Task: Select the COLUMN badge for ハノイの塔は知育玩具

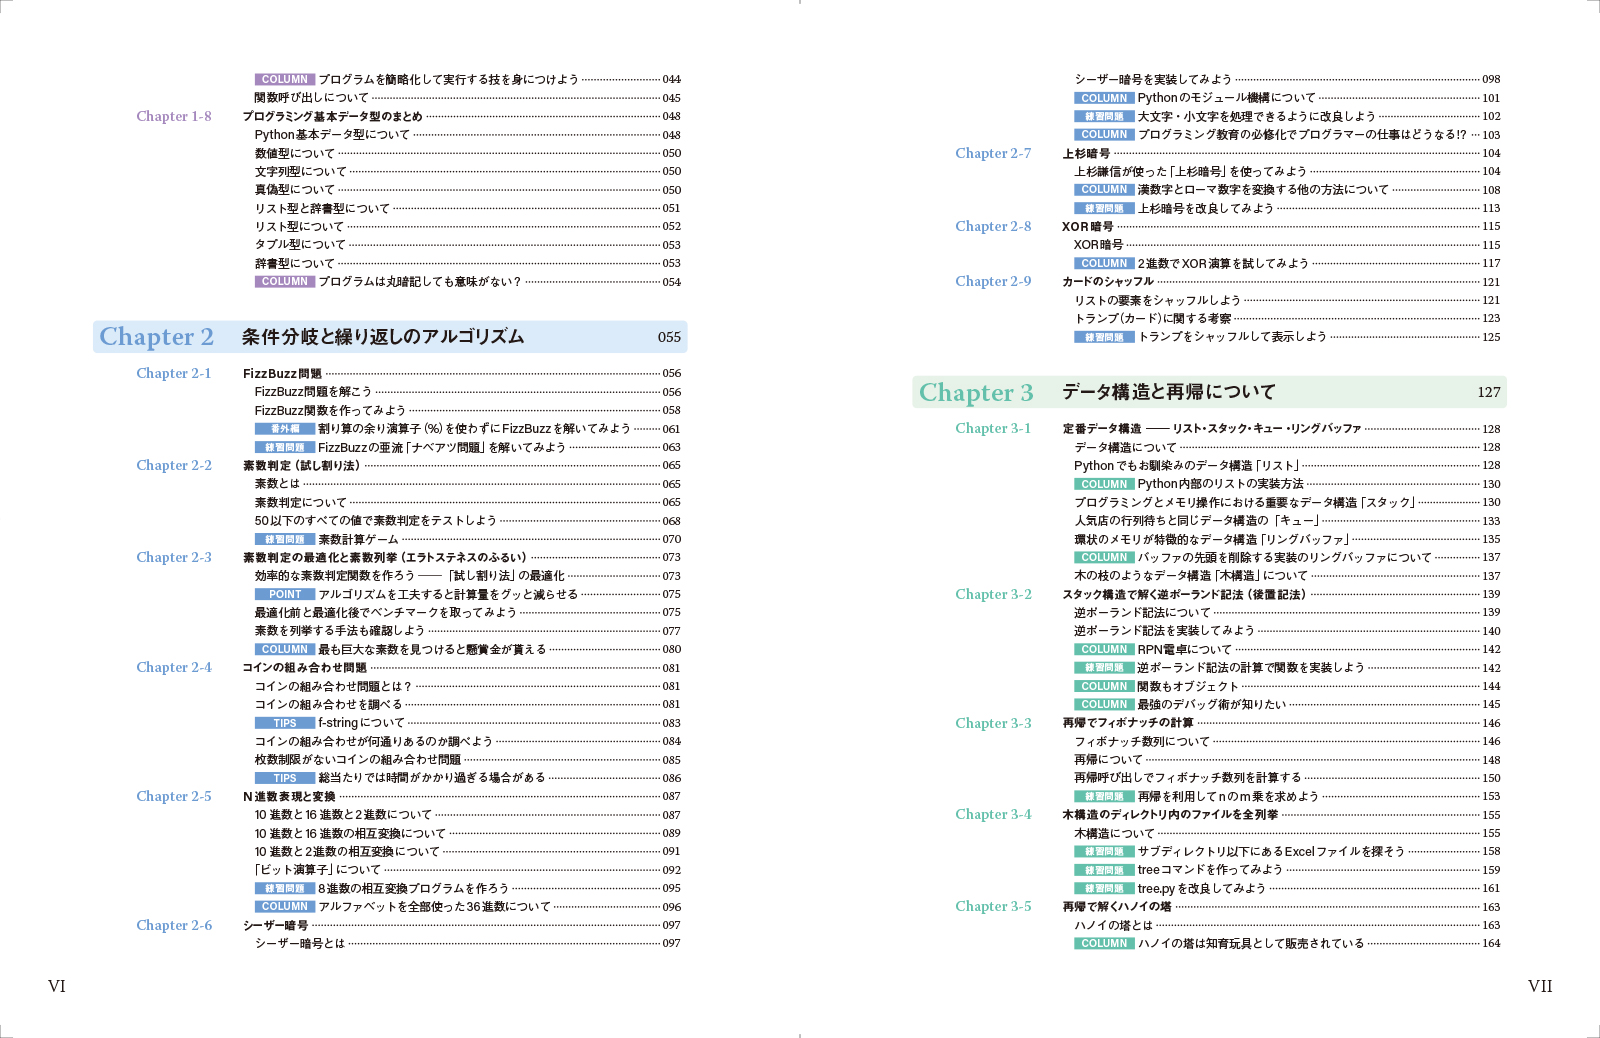Action: point(1104,943)
